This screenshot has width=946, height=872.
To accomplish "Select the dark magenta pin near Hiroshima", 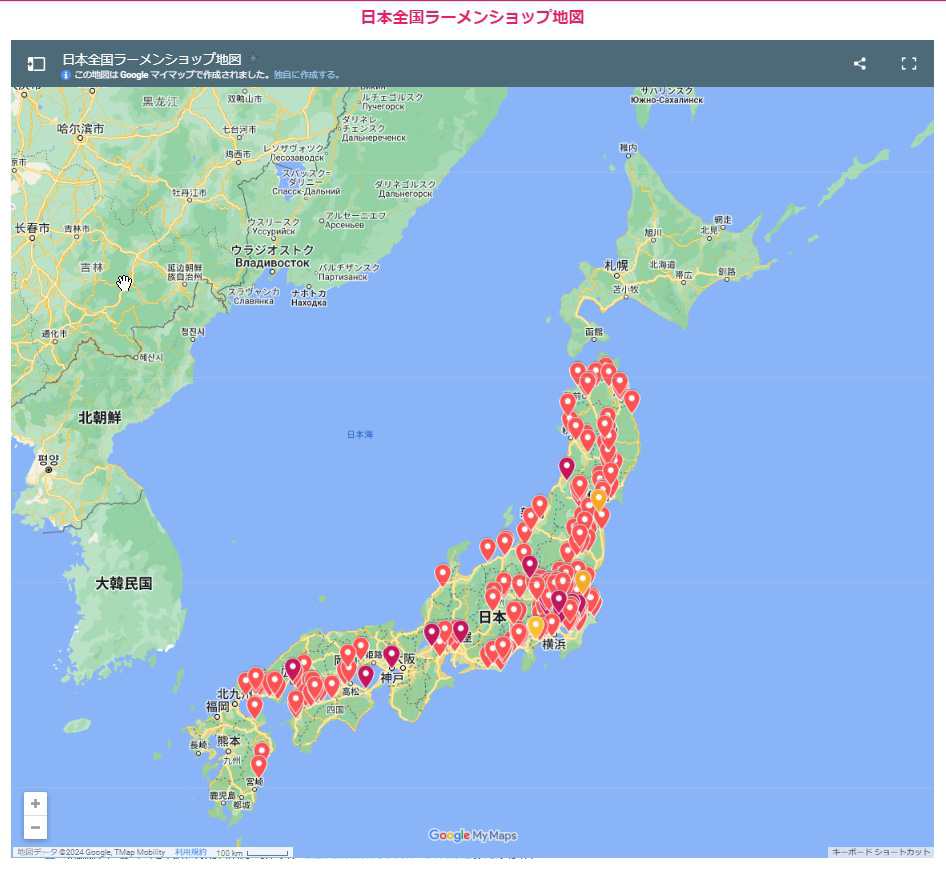I will (x=293, y=668).
